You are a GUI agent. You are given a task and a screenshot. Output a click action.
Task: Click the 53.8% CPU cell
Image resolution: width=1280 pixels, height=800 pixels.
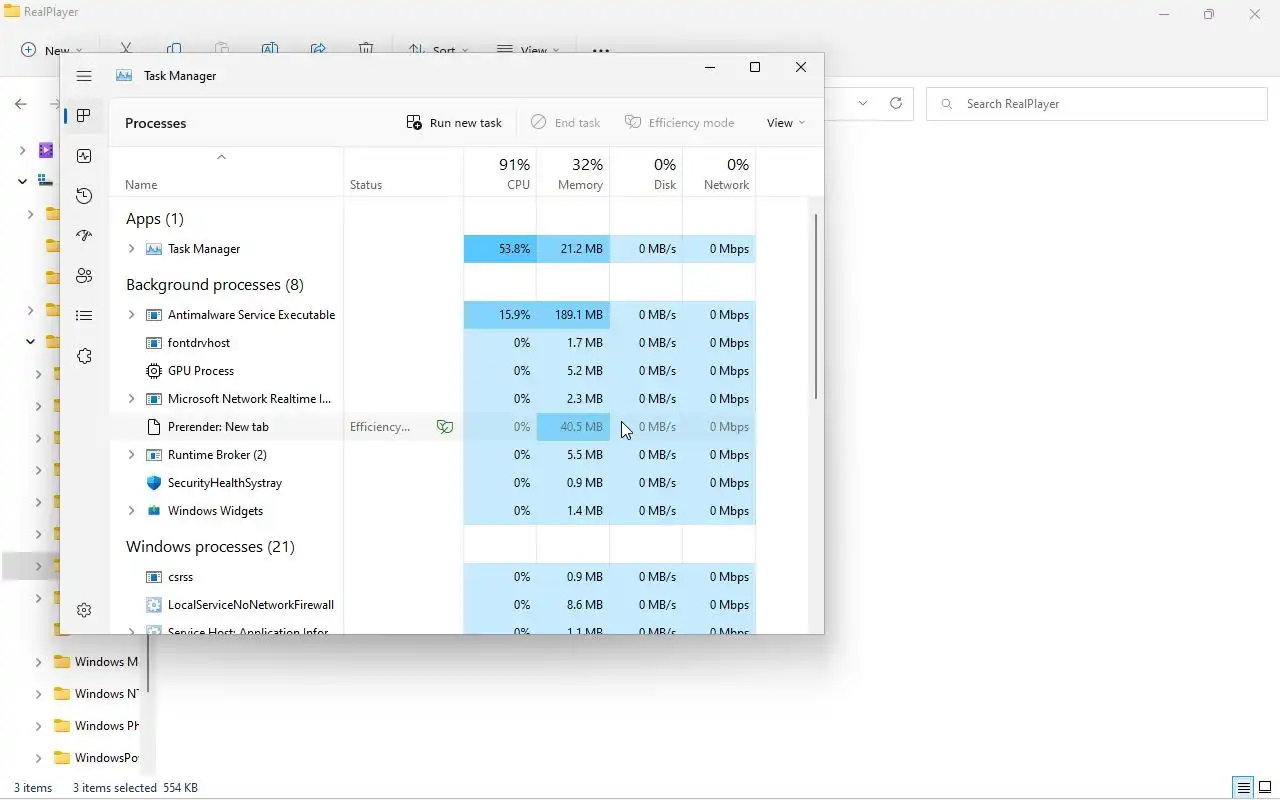pos(500,249)
